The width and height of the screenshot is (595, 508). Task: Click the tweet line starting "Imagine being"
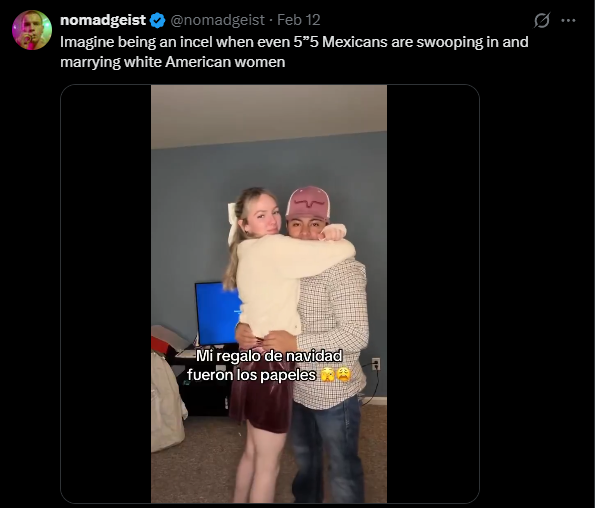pyautogui.click(x=294, y=42)
